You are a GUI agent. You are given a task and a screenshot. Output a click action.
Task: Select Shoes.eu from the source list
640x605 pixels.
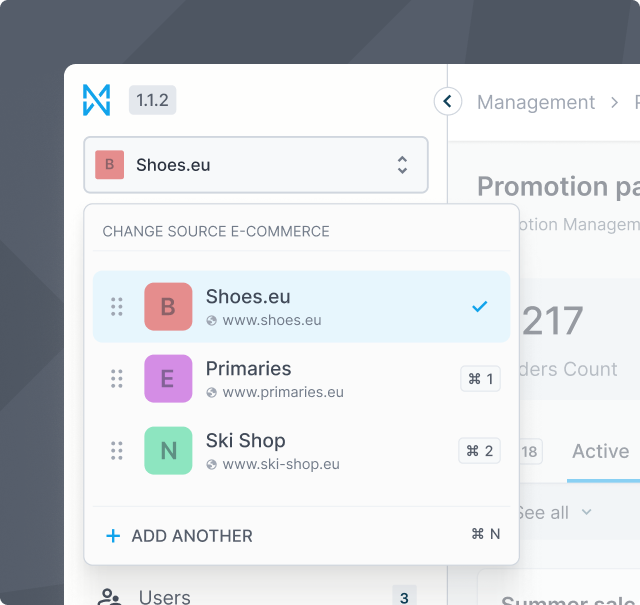[300, 307]
